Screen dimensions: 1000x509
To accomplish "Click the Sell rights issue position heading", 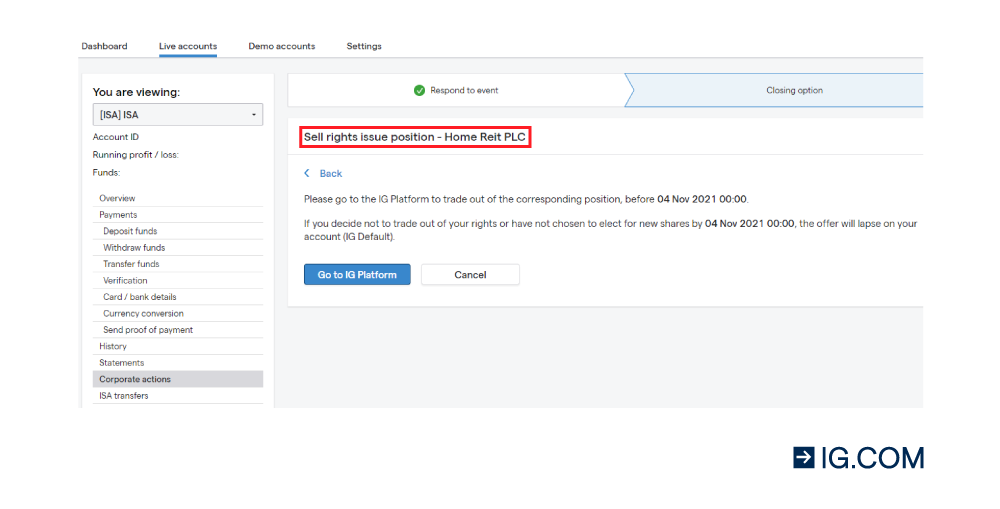I will pos(415,137).
